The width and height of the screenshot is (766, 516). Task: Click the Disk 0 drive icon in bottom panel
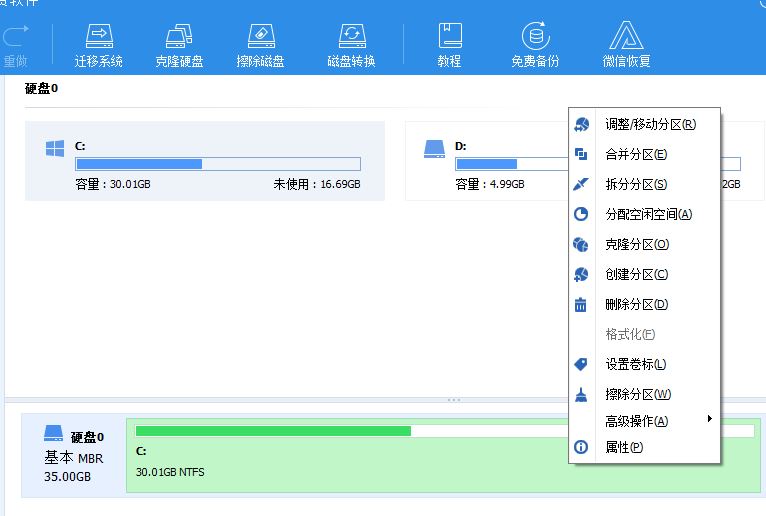pyautogui.click(x=53, y=433)
